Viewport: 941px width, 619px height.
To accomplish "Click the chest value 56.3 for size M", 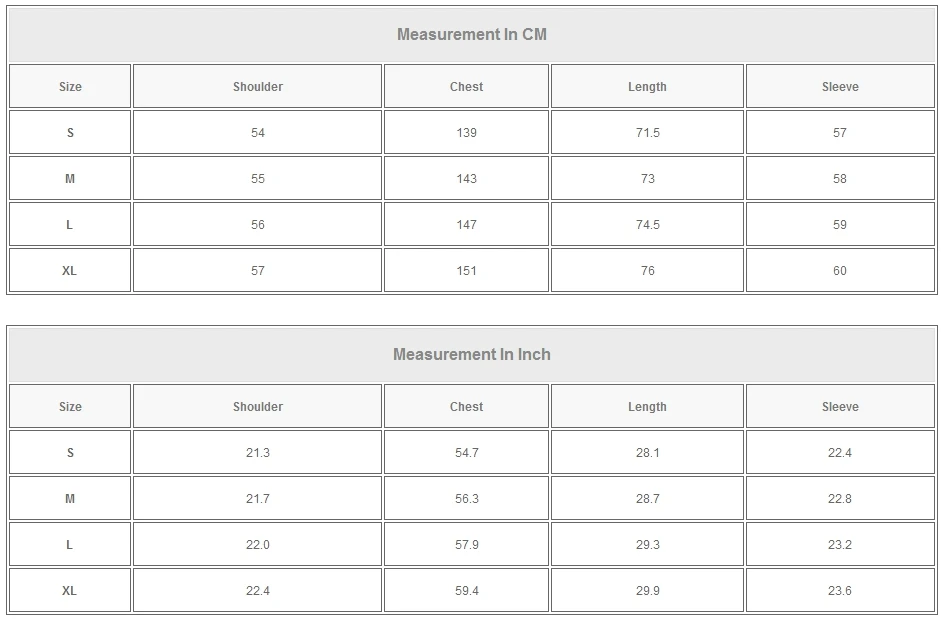I will pyautogui.click(x=466, y=499).
